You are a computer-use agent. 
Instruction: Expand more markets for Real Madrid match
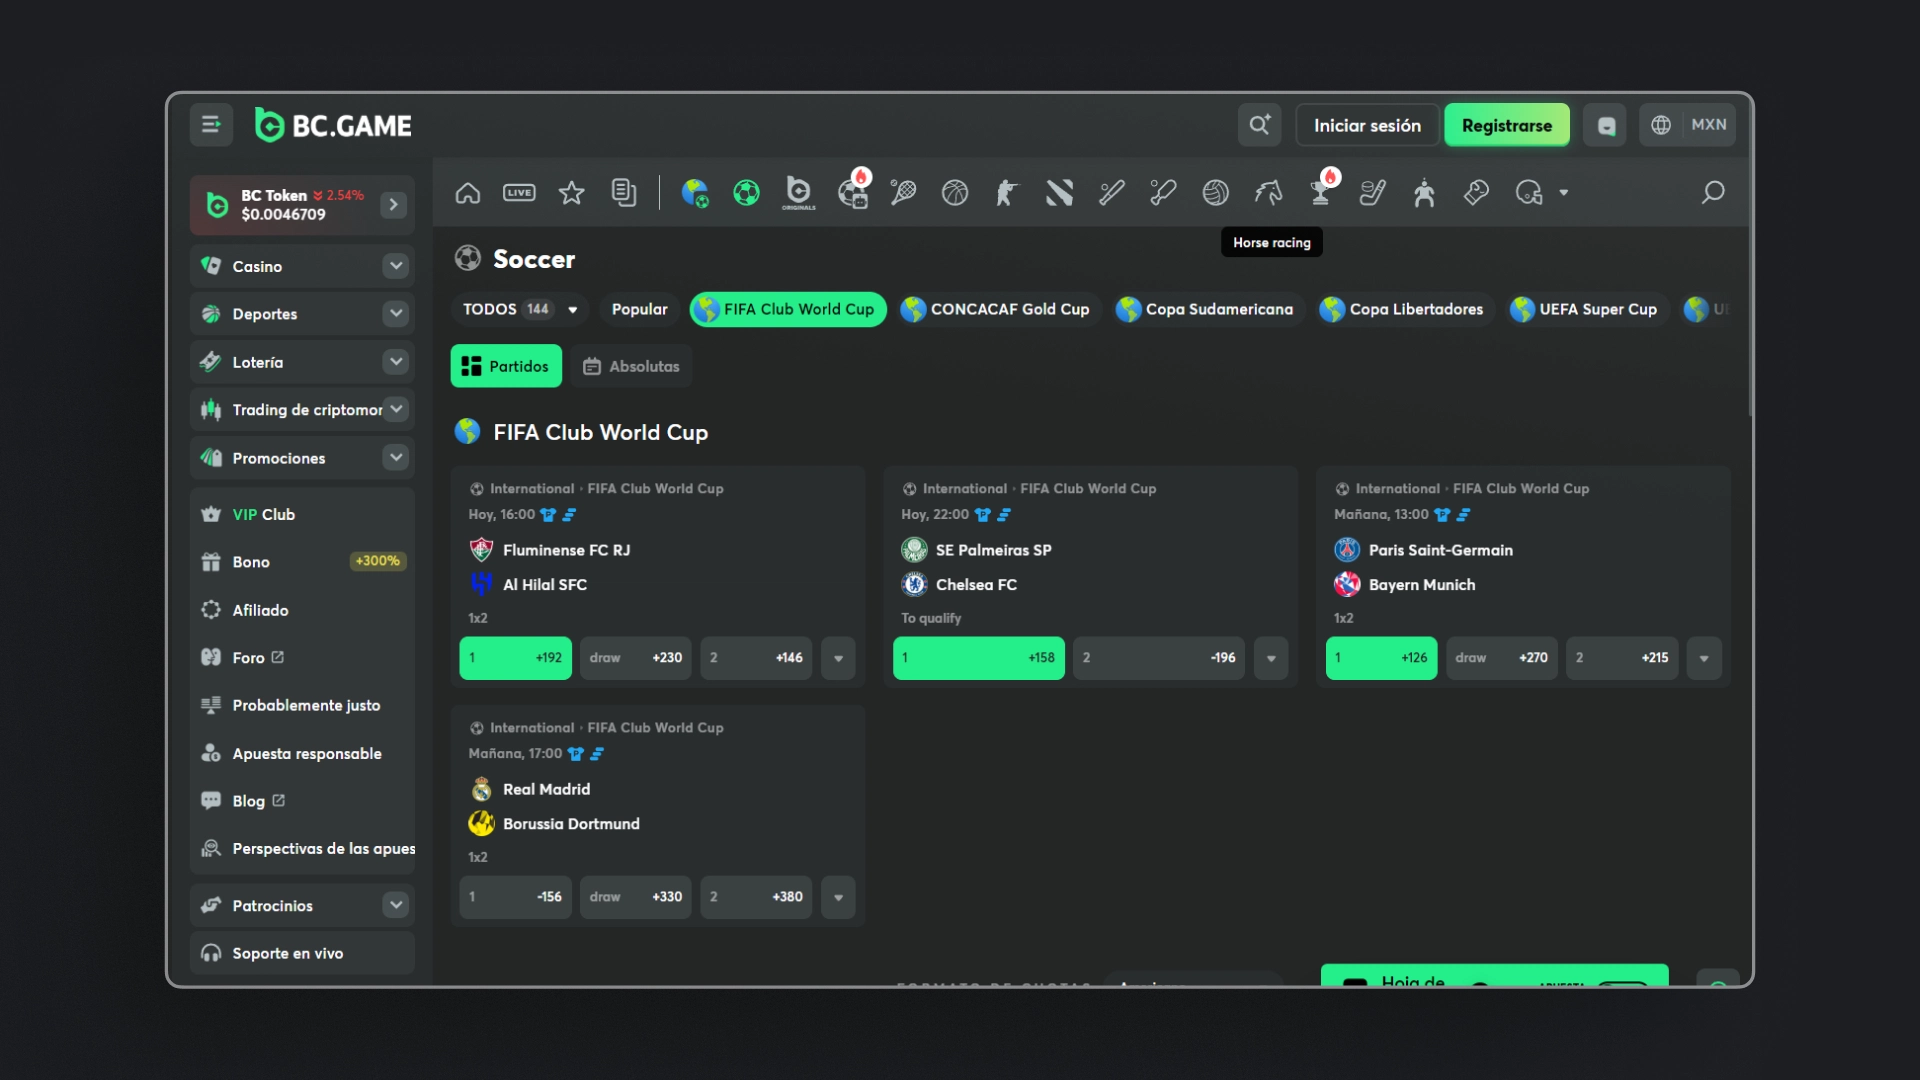coord(838,897)
